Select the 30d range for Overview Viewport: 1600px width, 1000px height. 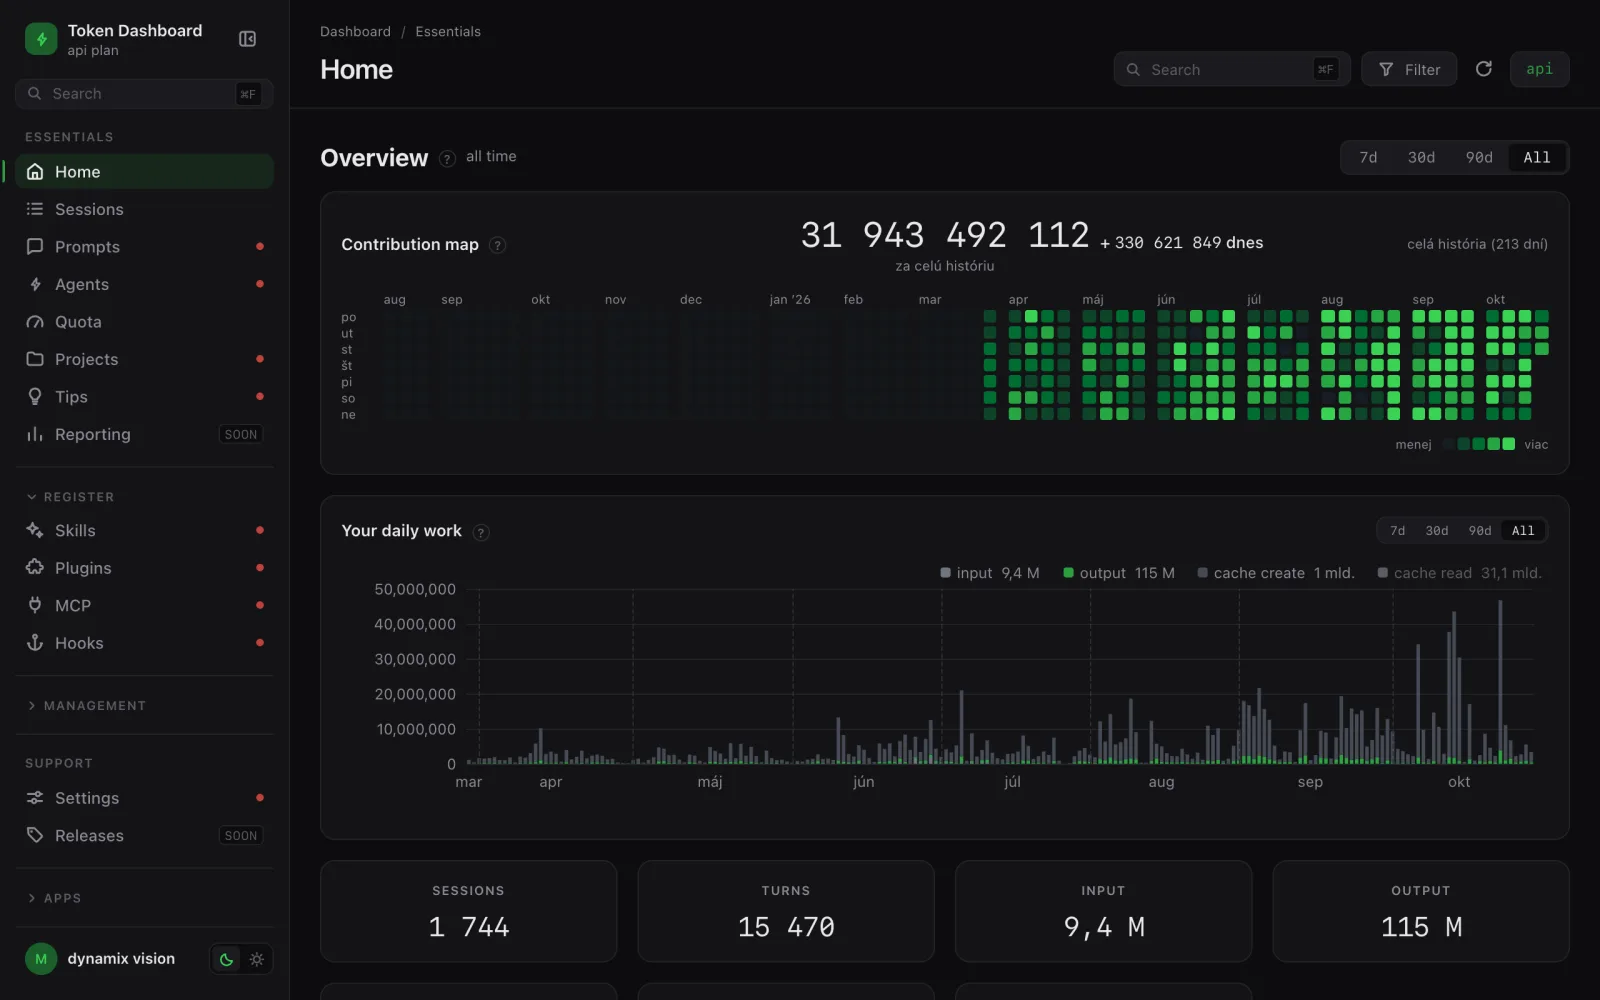coord(1421,158)
